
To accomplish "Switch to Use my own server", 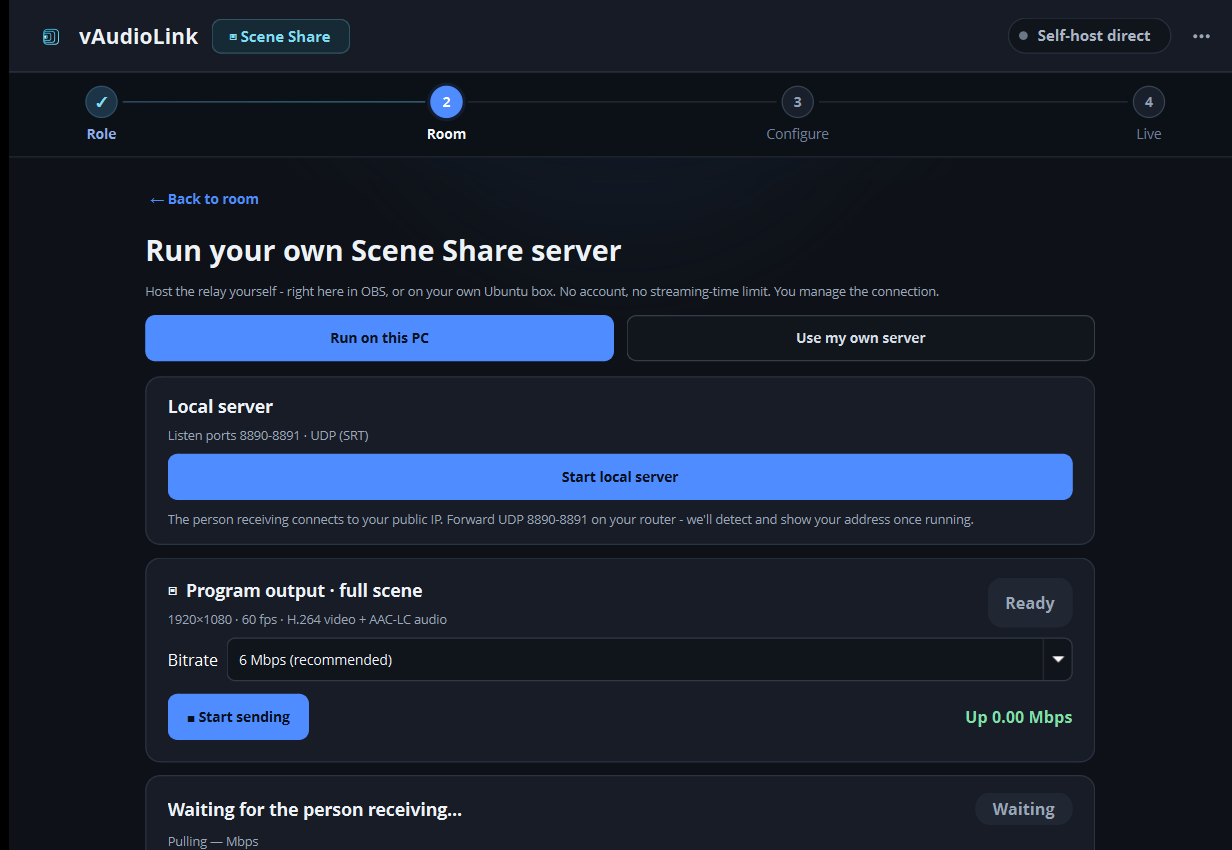I will [x=860, y=338].
